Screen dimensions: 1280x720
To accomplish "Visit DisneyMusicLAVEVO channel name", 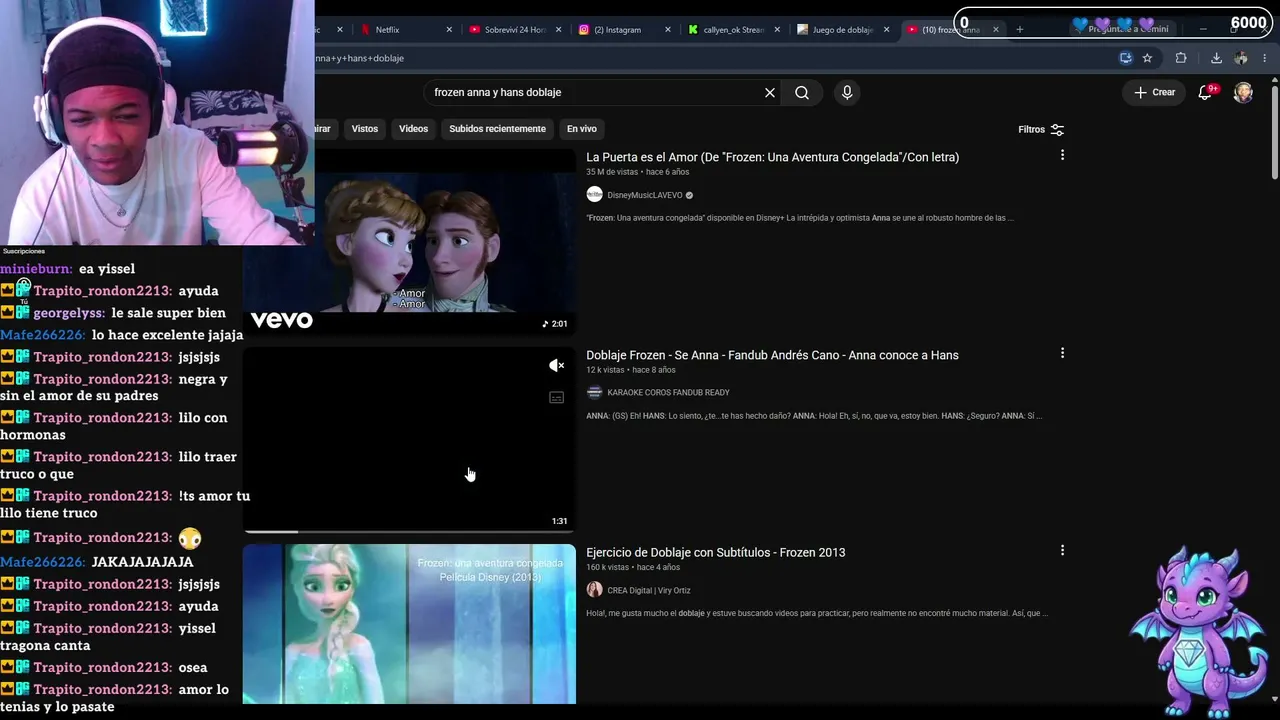I will [x=644, y=195].
